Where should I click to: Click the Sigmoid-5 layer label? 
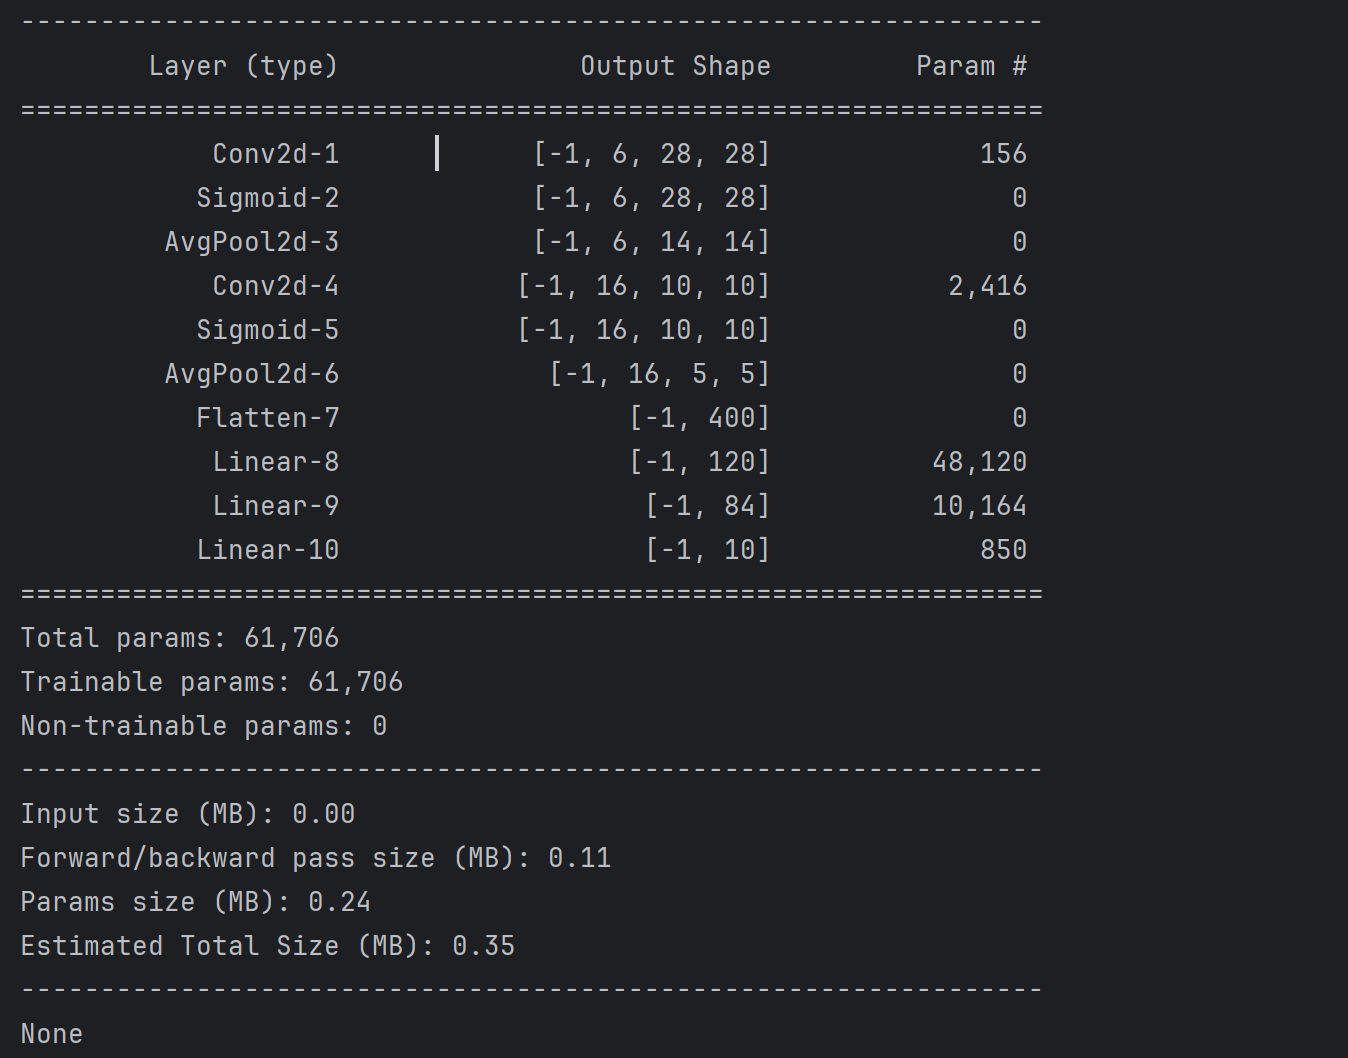click(268, 330)
